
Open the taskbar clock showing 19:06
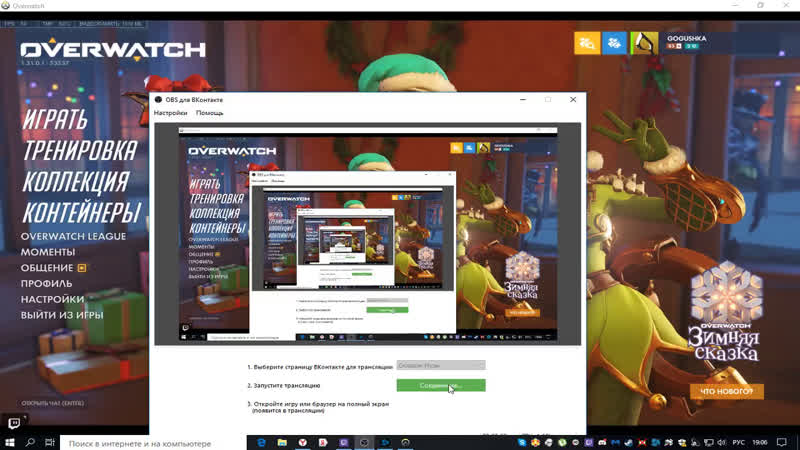pos(759,442)
